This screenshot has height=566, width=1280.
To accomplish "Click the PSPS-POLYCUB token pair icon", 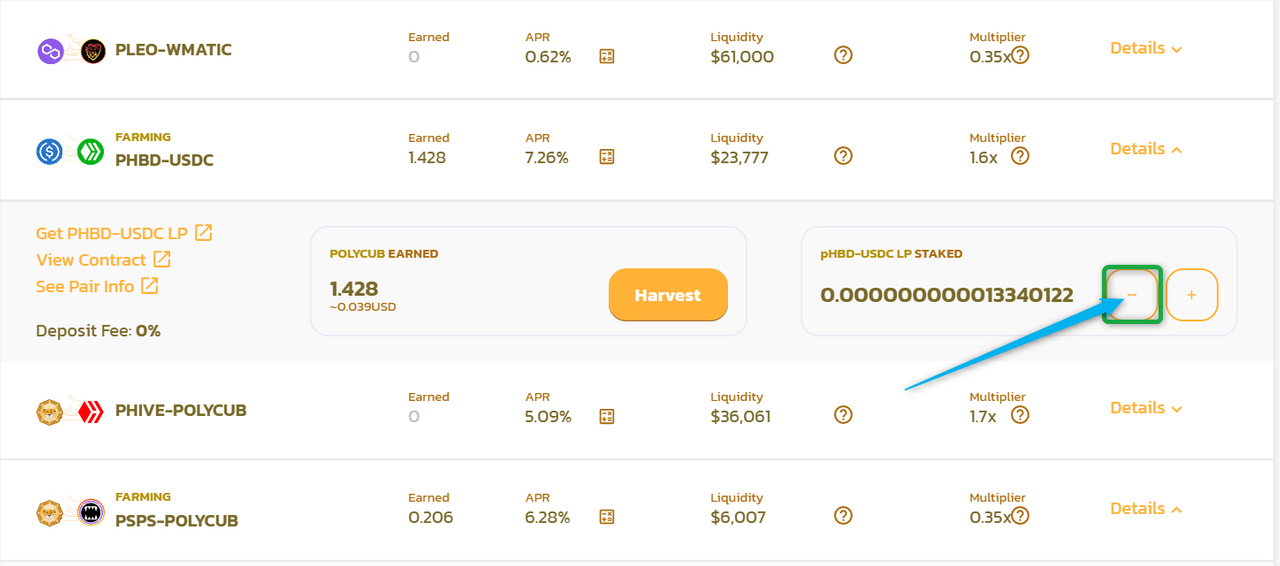I will (71, 512).
